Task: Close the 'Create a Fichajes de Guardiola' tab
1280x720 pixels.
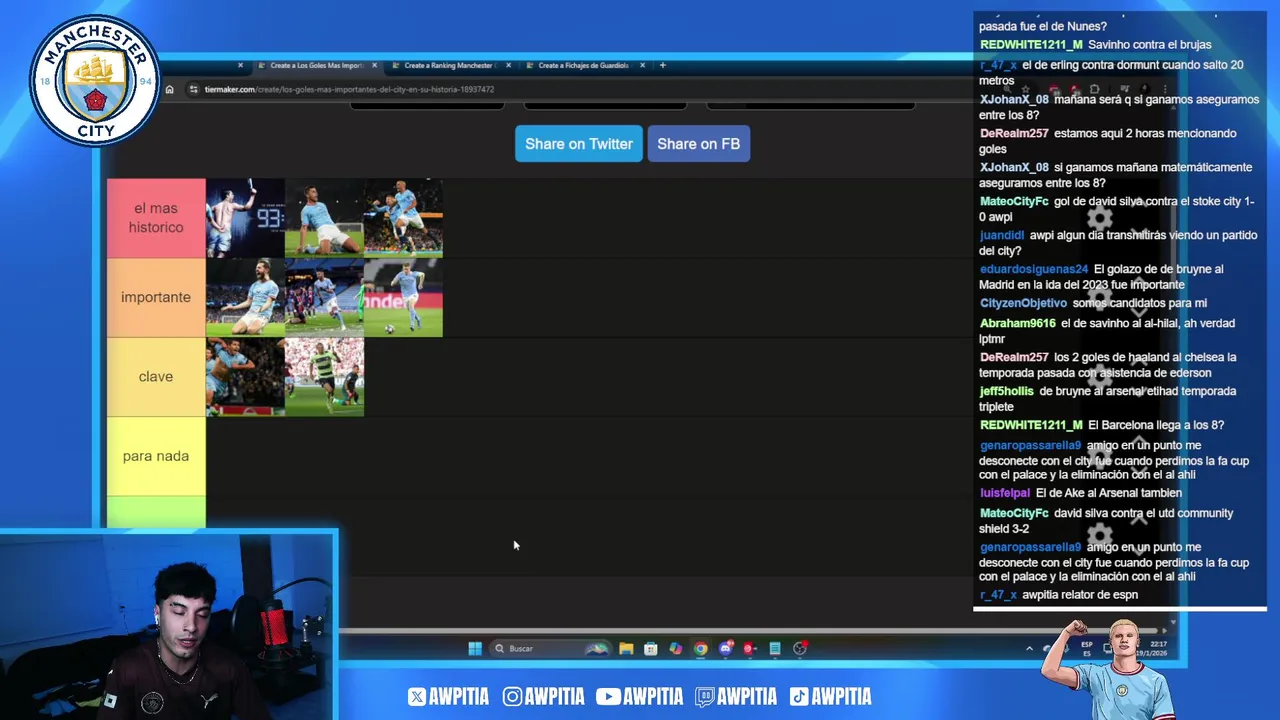Action: coord(642,65)
